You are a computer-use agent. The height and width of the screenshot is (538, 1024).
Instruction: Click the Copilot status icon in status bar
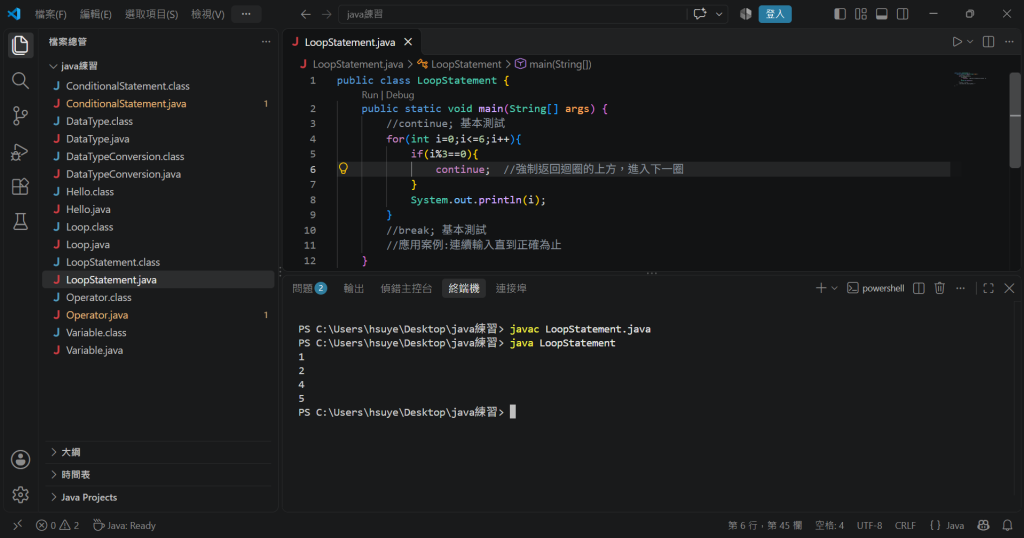click(984, 525)
